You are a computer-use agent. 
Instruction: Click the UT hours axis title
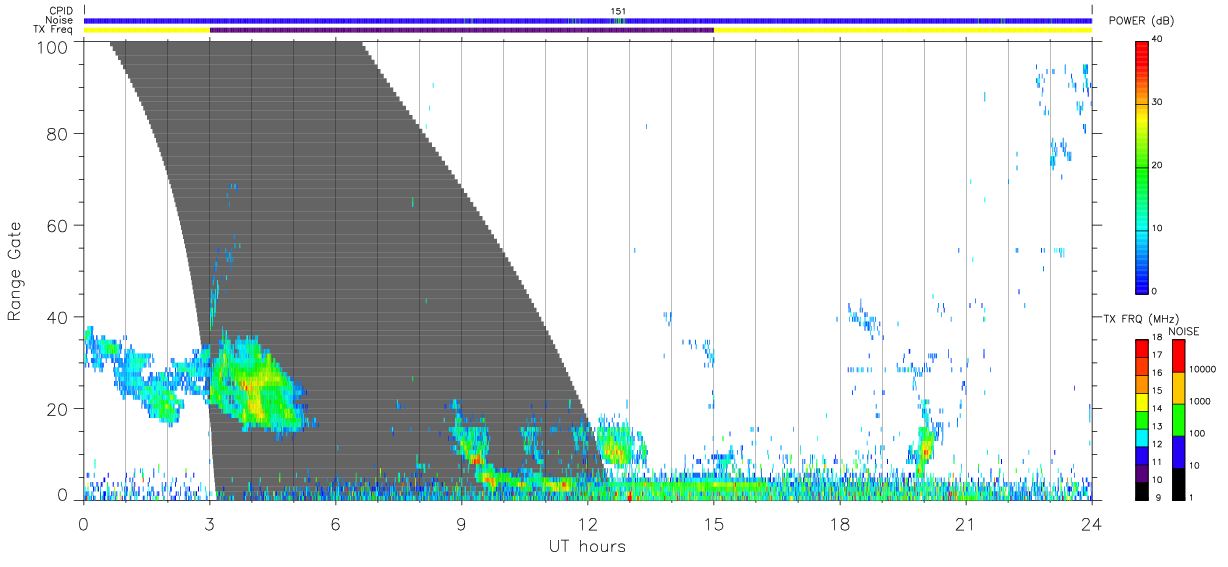click(587, 546)
